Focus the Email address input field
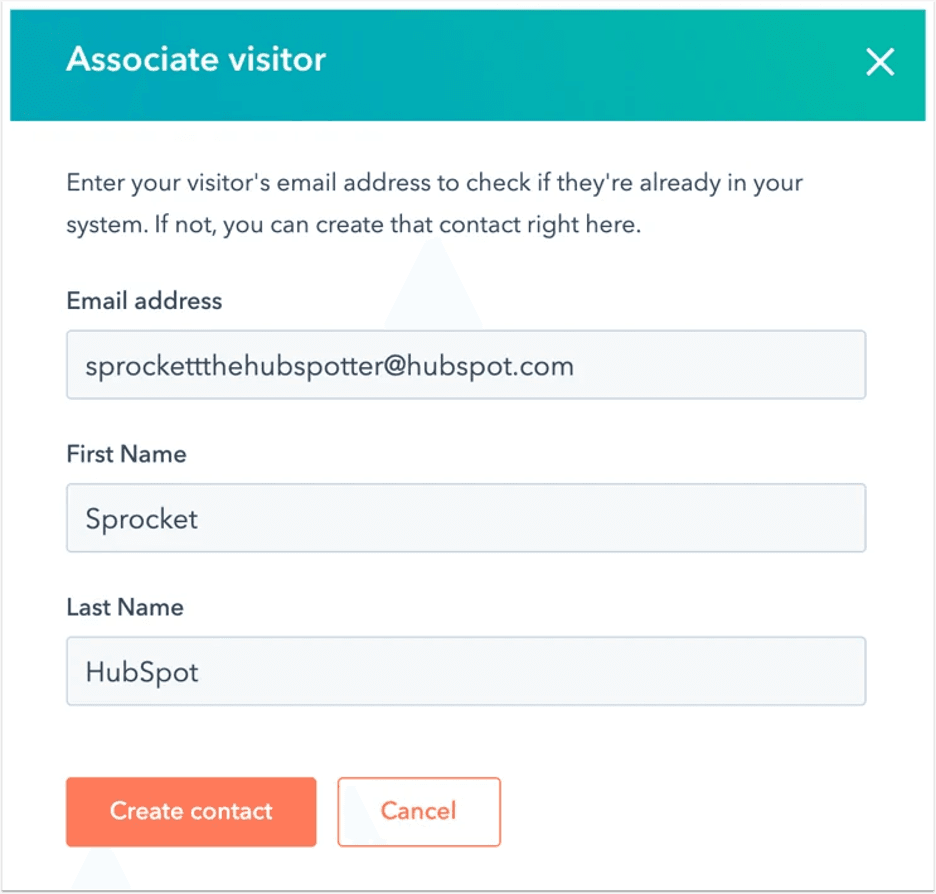Screen dimensions: 936x894 [x=465, y=364]
